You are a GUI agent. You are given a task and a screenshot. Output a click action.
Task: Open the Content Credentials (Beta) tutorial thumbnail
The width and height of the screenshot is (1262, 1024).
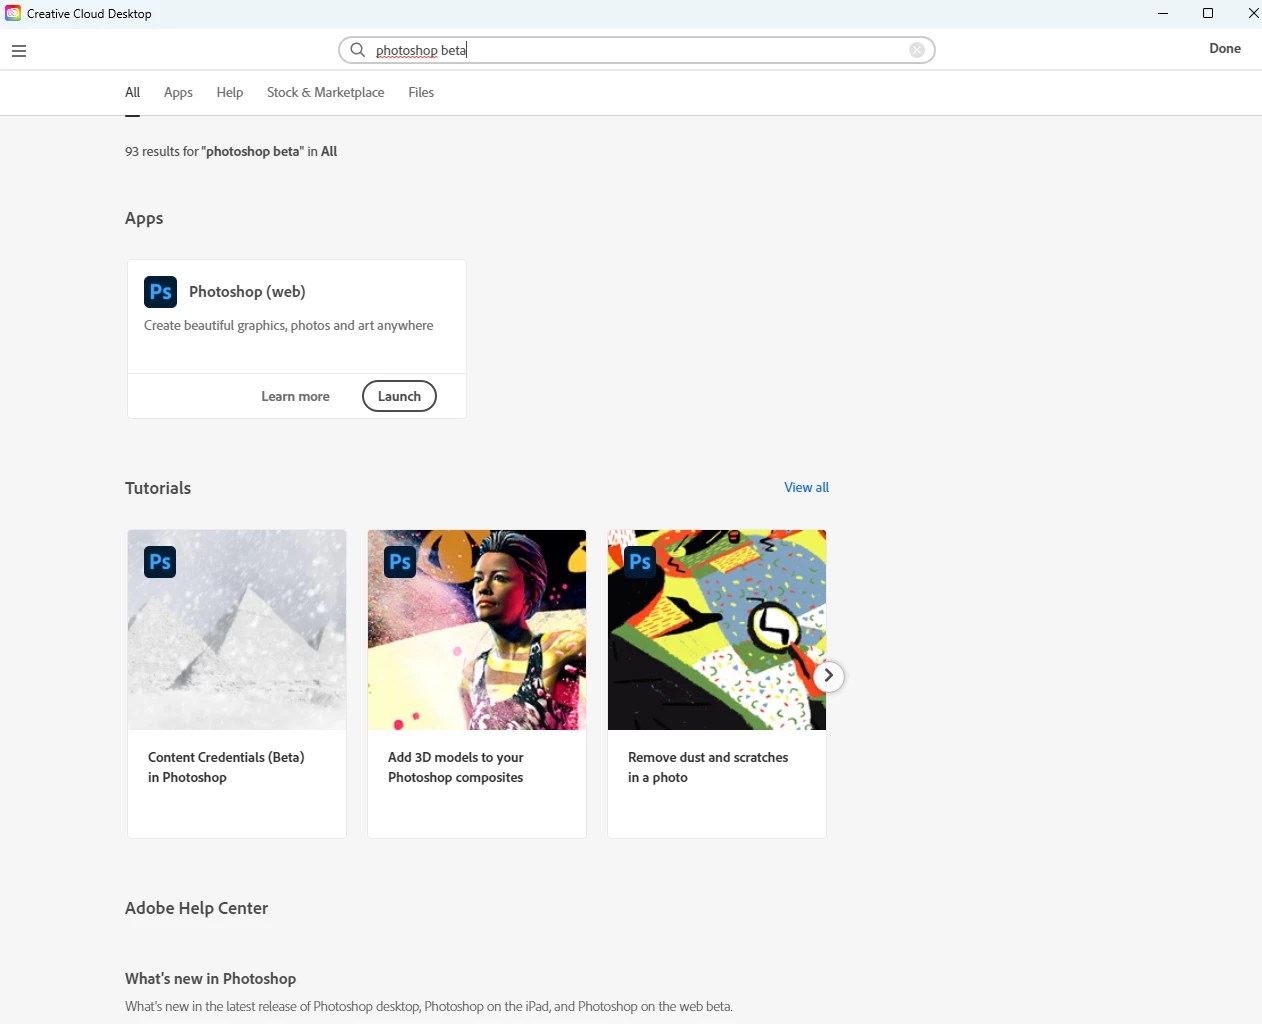click(x=237, y=630)
